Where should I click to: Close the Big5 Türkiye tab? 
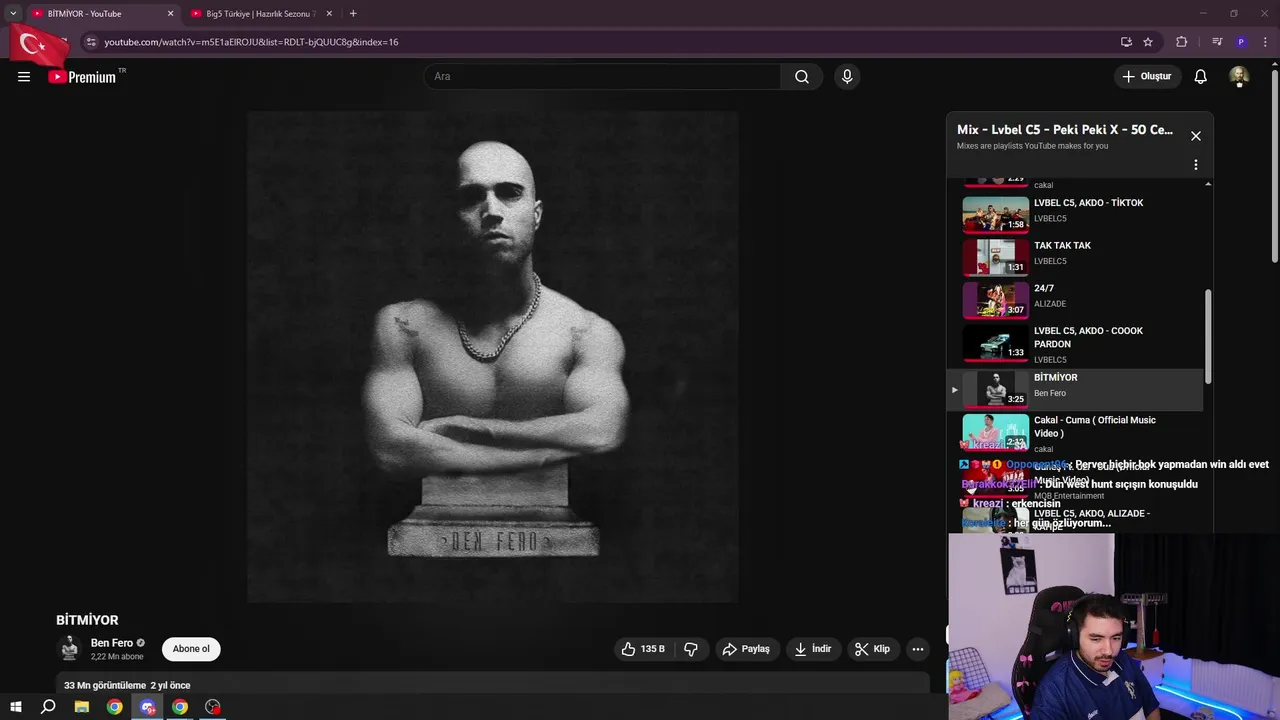[329, 14]
